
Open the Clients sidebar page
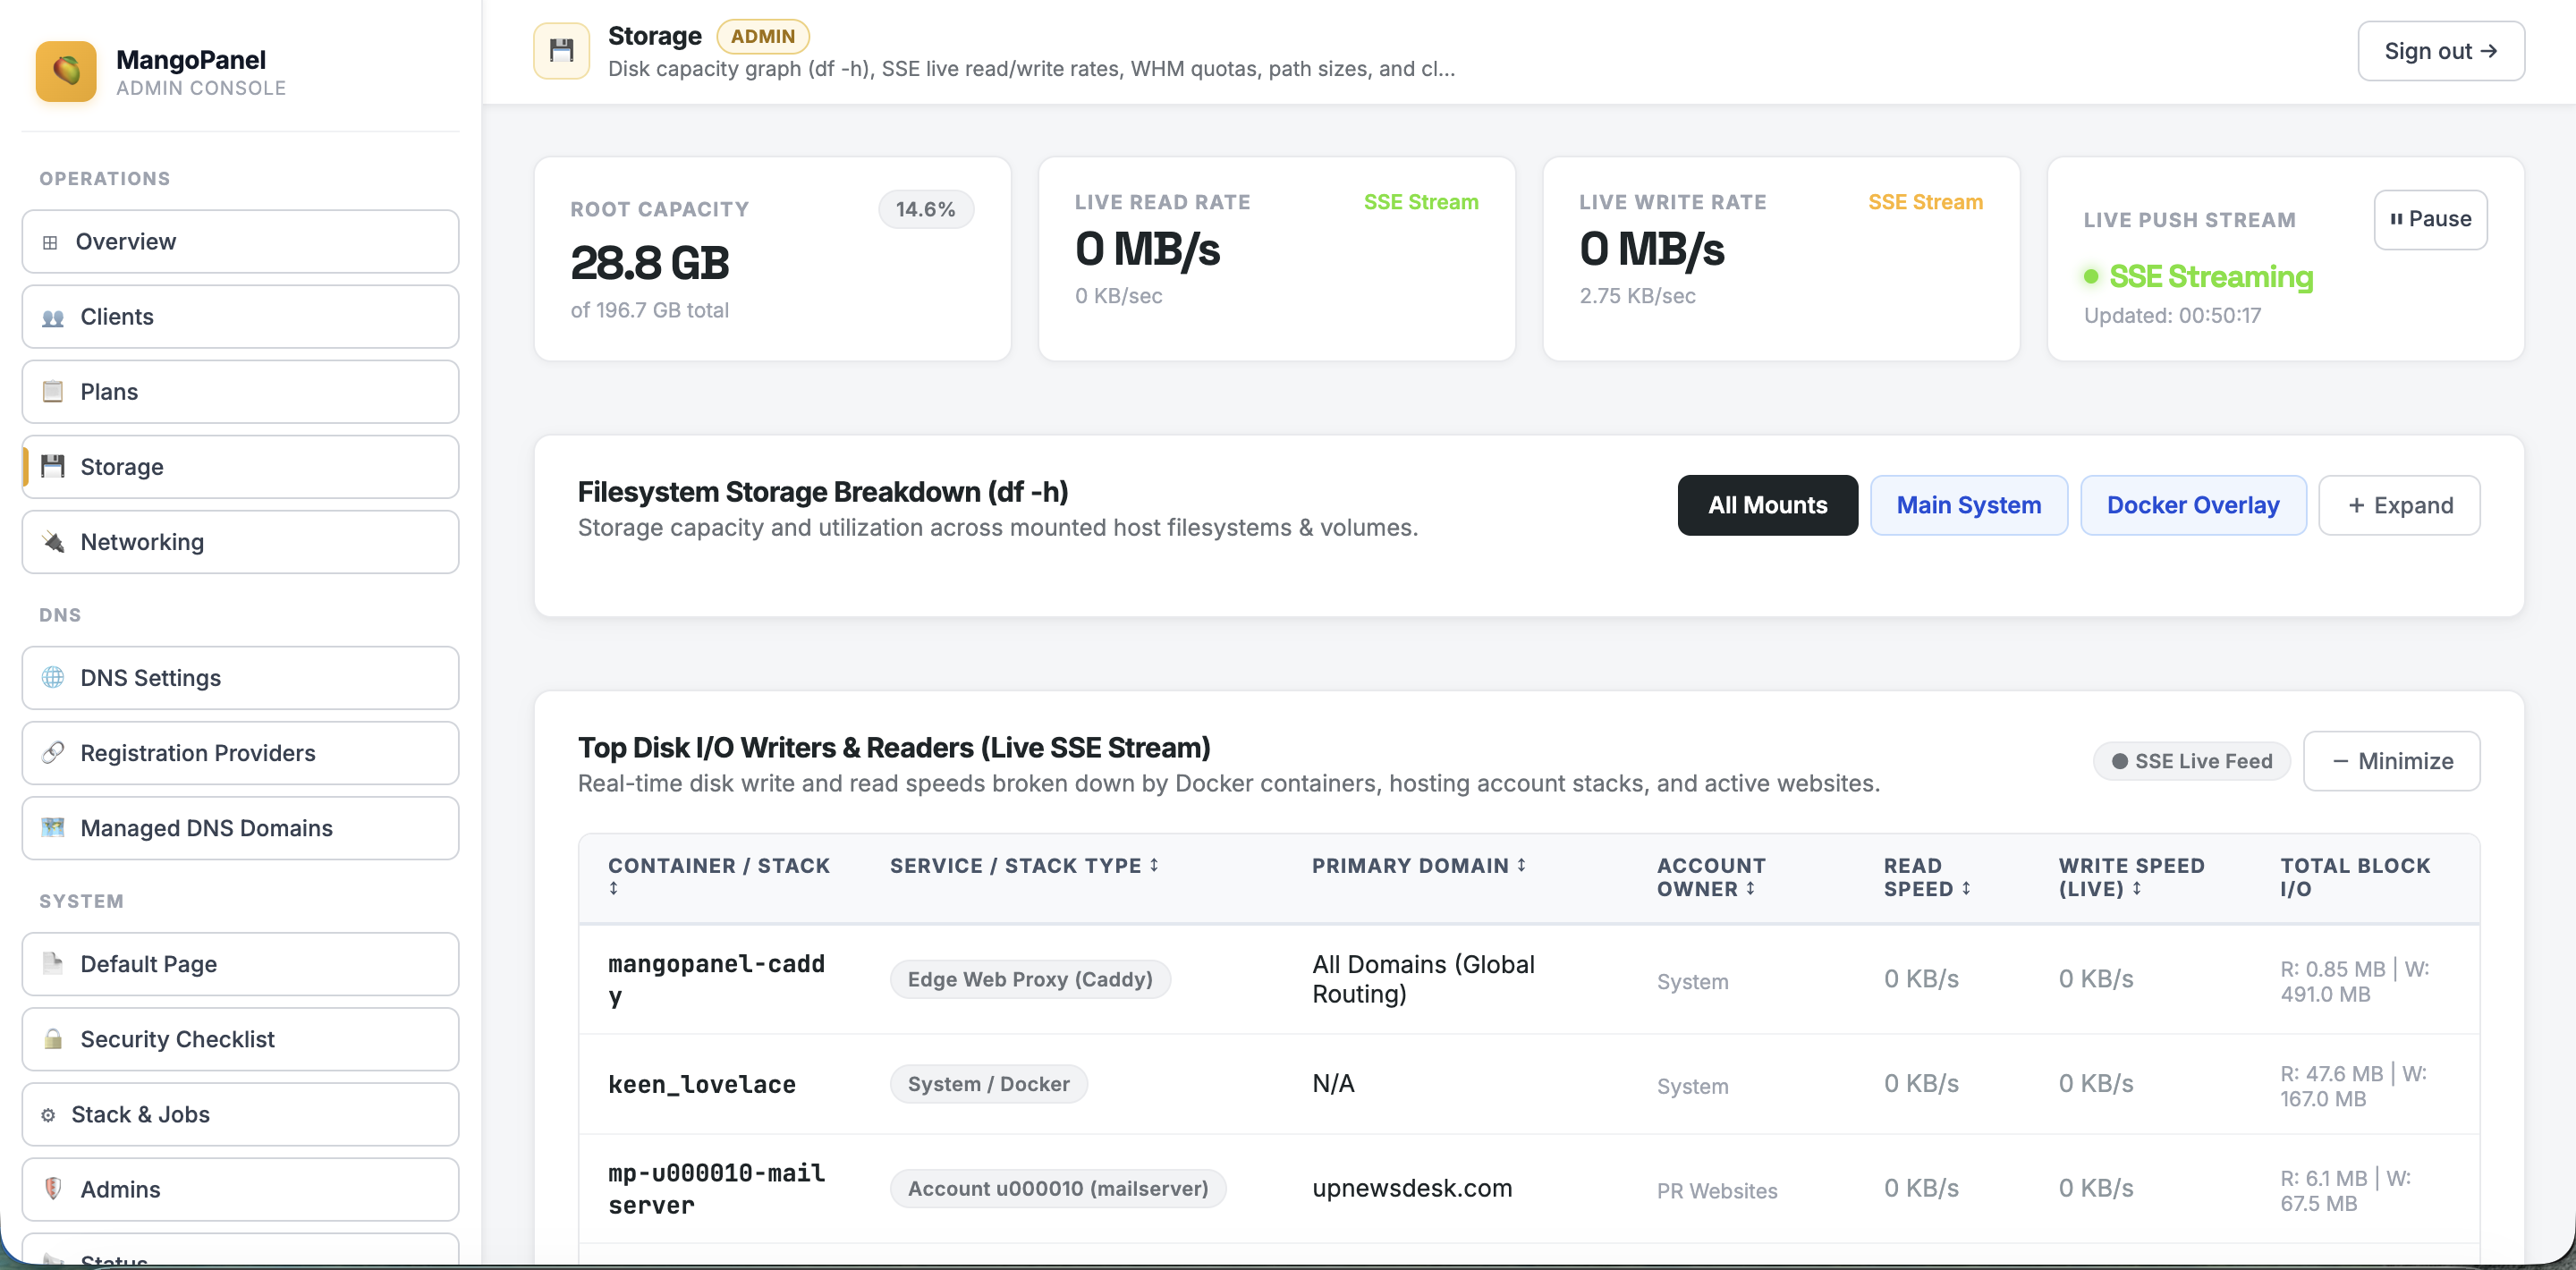(x=240, y=317)
